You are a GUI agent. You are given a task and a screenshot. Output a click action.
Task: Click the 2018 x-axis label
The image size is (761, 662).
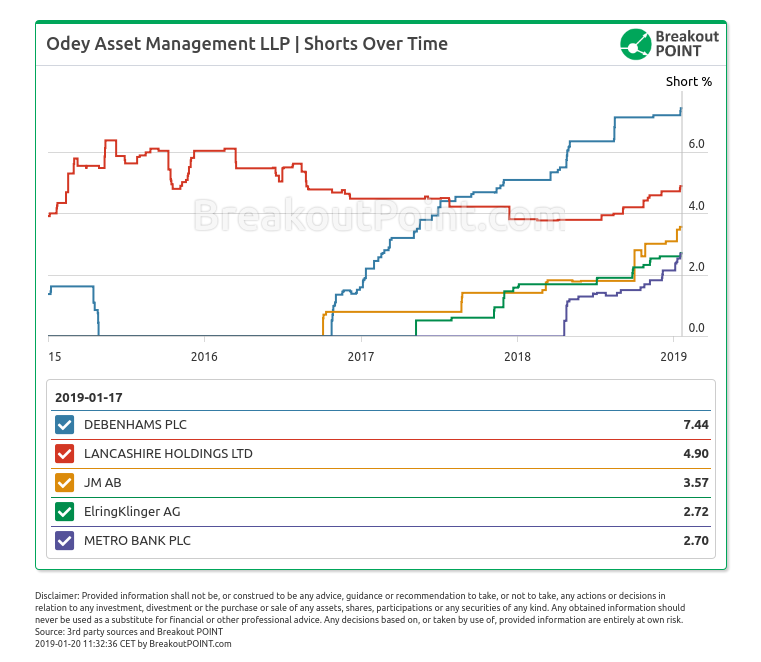pyautogui.click(x=517, y=357)
